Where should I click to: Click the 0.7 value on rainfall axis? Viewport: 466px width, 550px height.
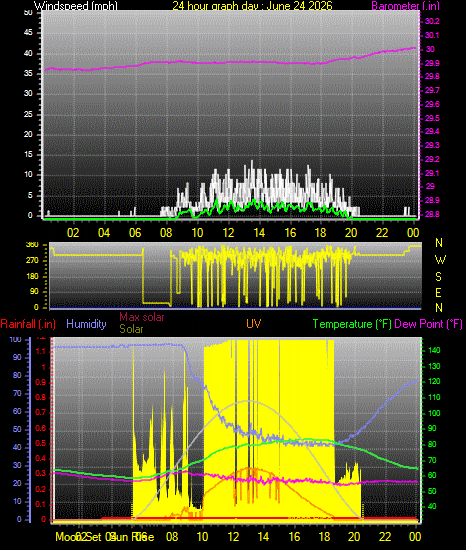41,412
